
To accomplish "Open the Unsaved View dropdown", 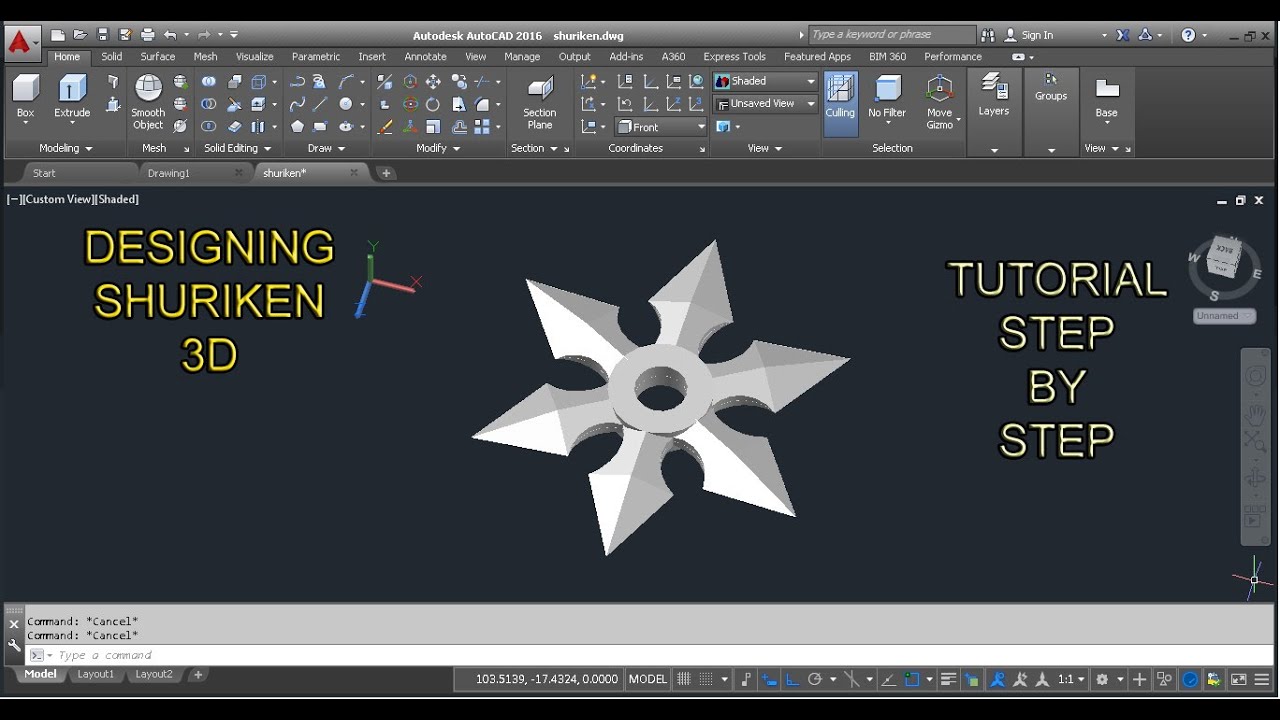I will (766, 103).
